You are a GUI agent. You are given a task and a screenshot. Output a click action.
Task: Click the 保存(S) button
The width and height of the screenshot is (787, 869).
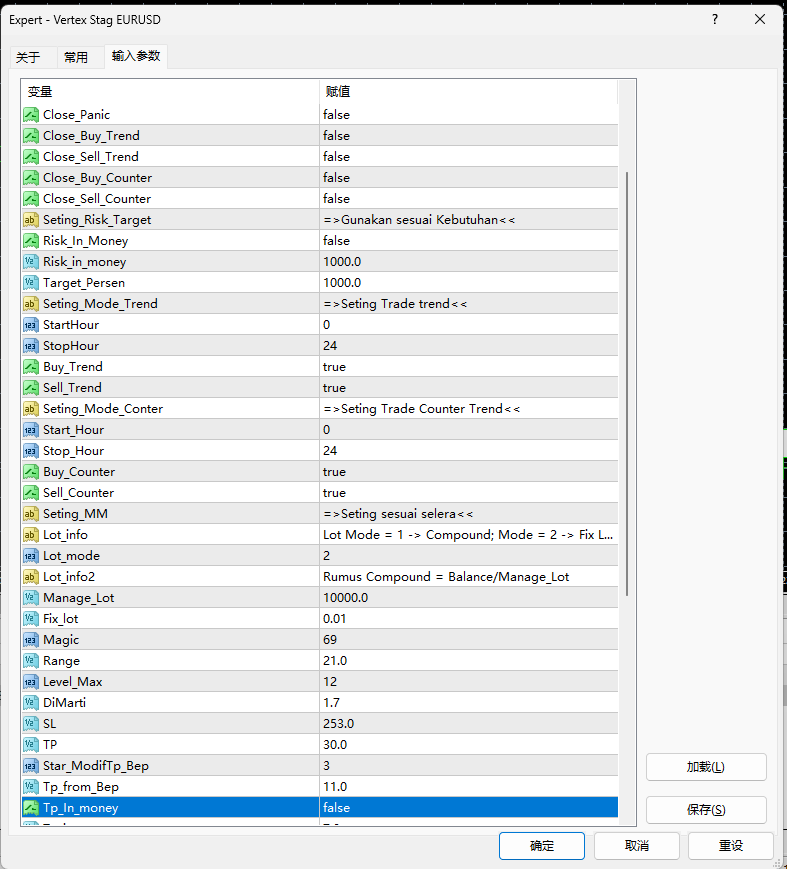(x=706, y=810)
